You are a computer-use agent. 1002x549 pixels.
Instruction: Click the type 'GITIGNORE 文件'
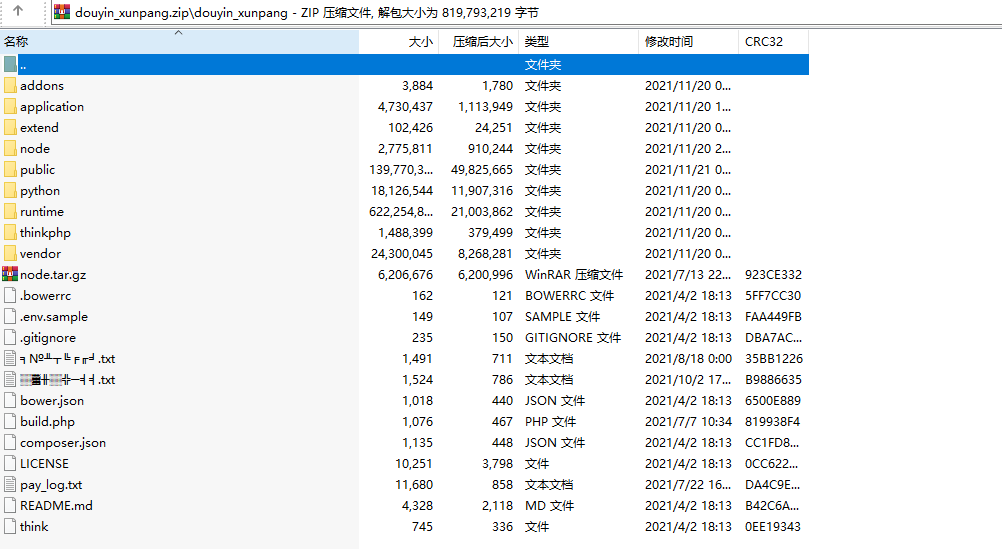coord(573,337)
